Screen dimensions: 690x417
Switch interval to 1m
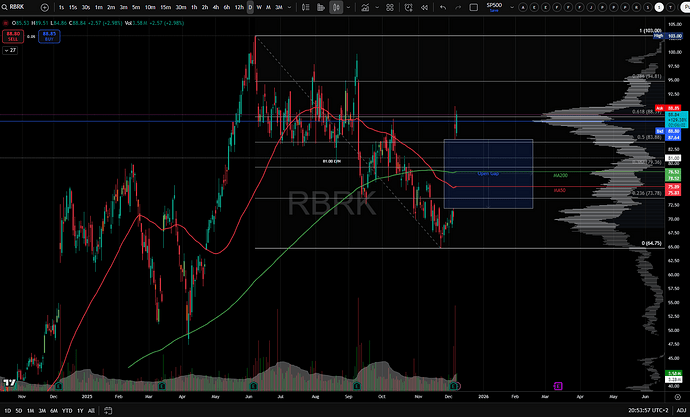pos(99,7)
